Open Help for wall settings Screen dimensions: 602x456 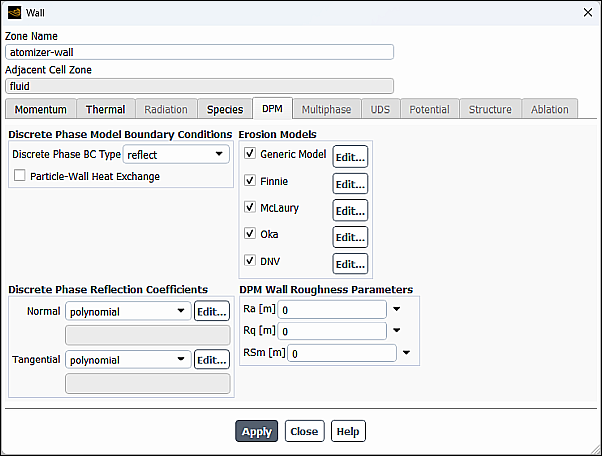click(348, 431)
